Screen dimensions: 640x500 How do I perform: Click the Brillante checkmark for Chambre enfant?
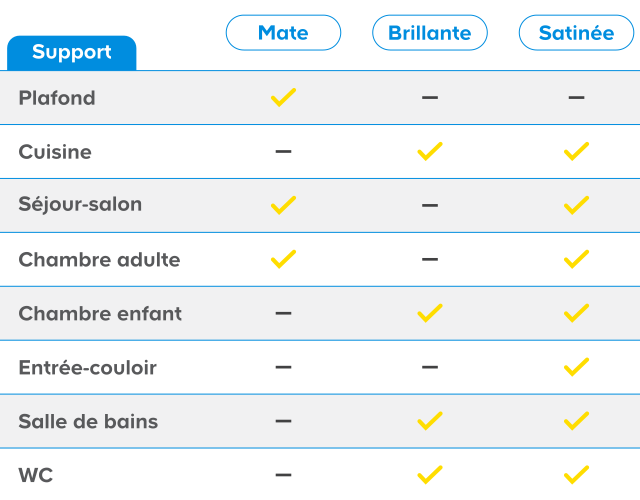click(430, 313)
